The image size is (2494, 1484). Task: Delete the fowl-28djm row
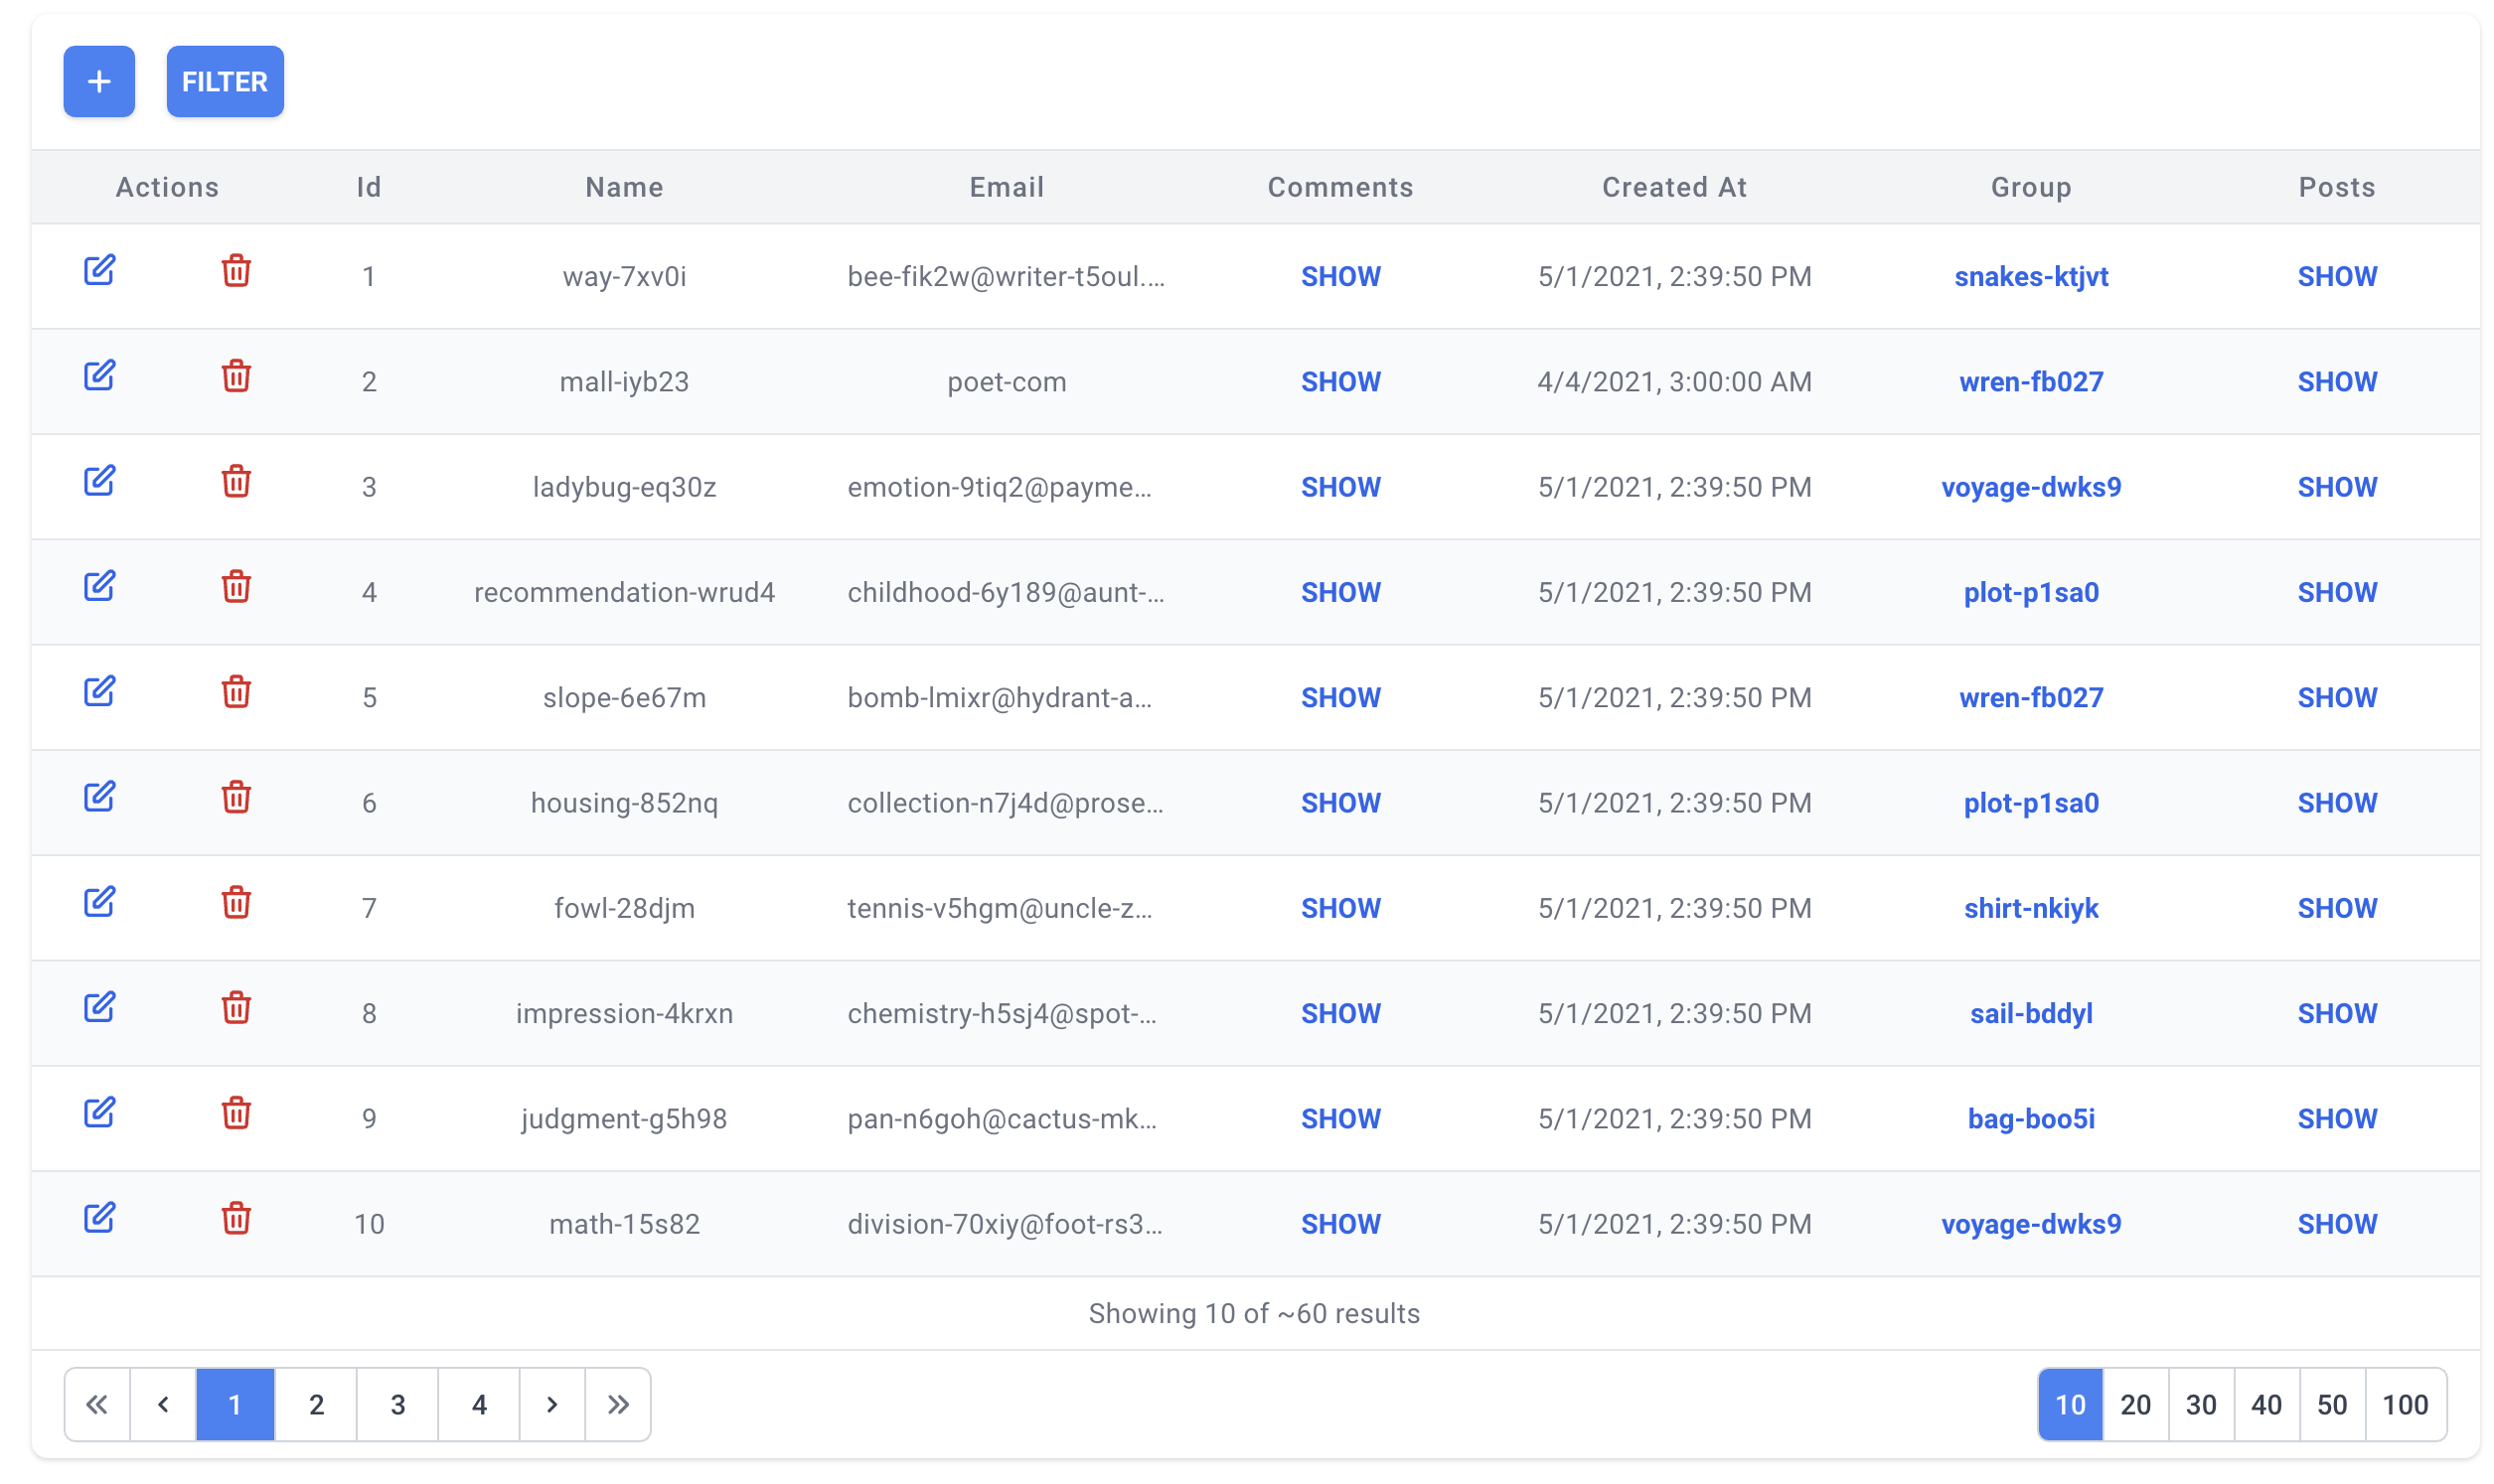click(x=236, y=903)
